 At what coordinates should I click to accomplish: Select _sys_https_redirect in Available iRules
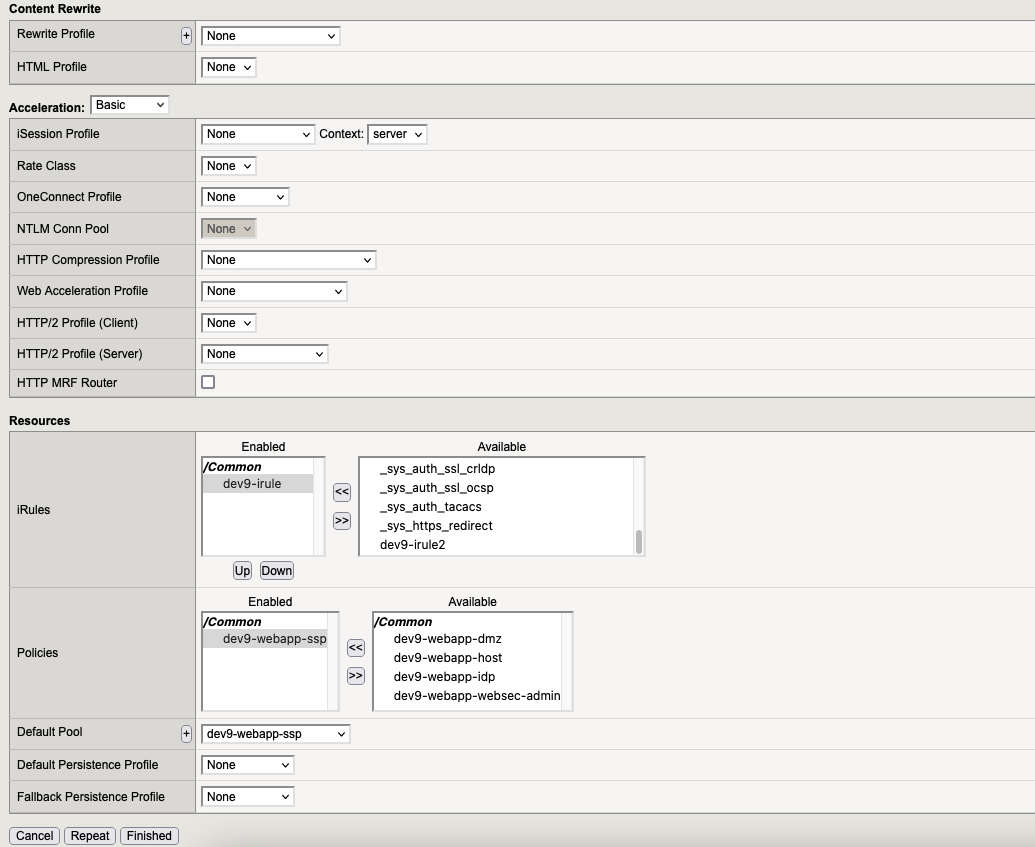point(436,526)
